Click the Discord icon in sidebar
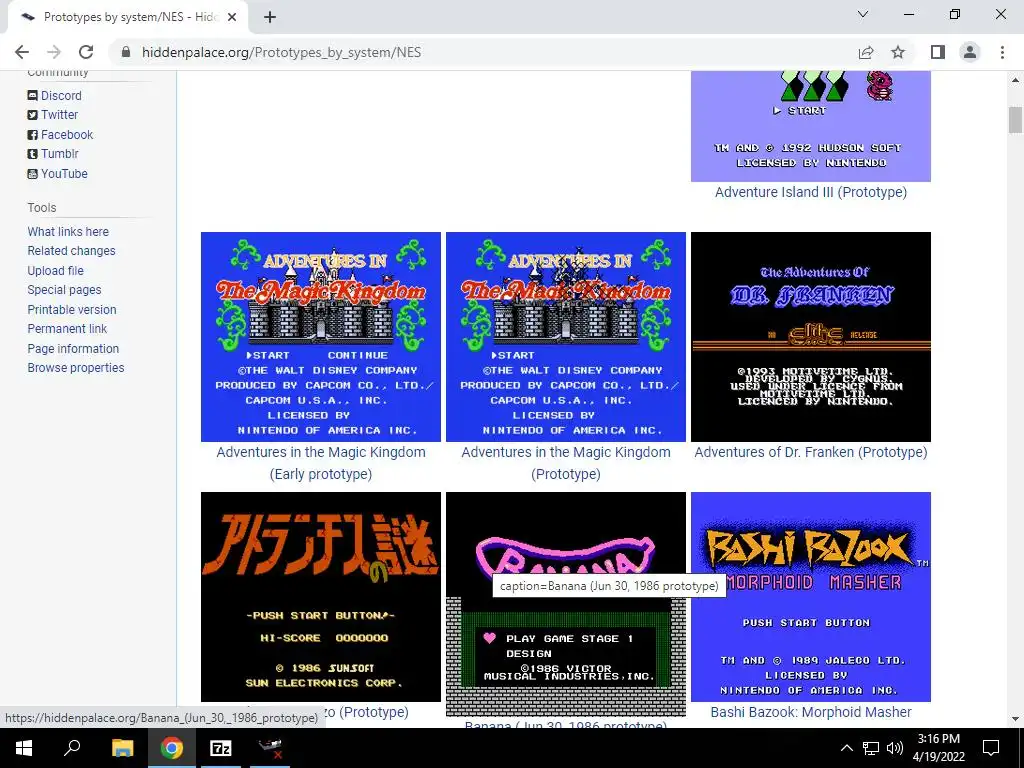The image size is (1024, 768). [32, 95]
